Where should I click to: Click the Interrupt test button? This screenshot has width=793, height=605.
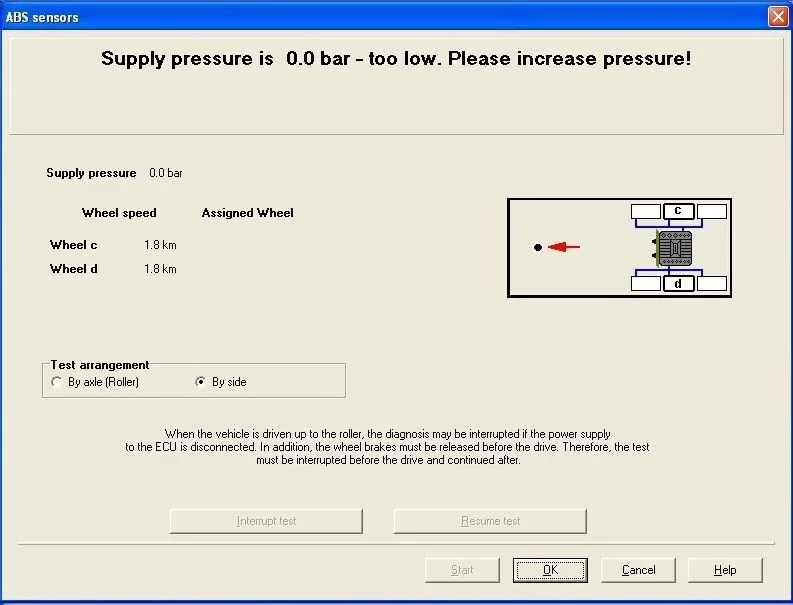267,521
